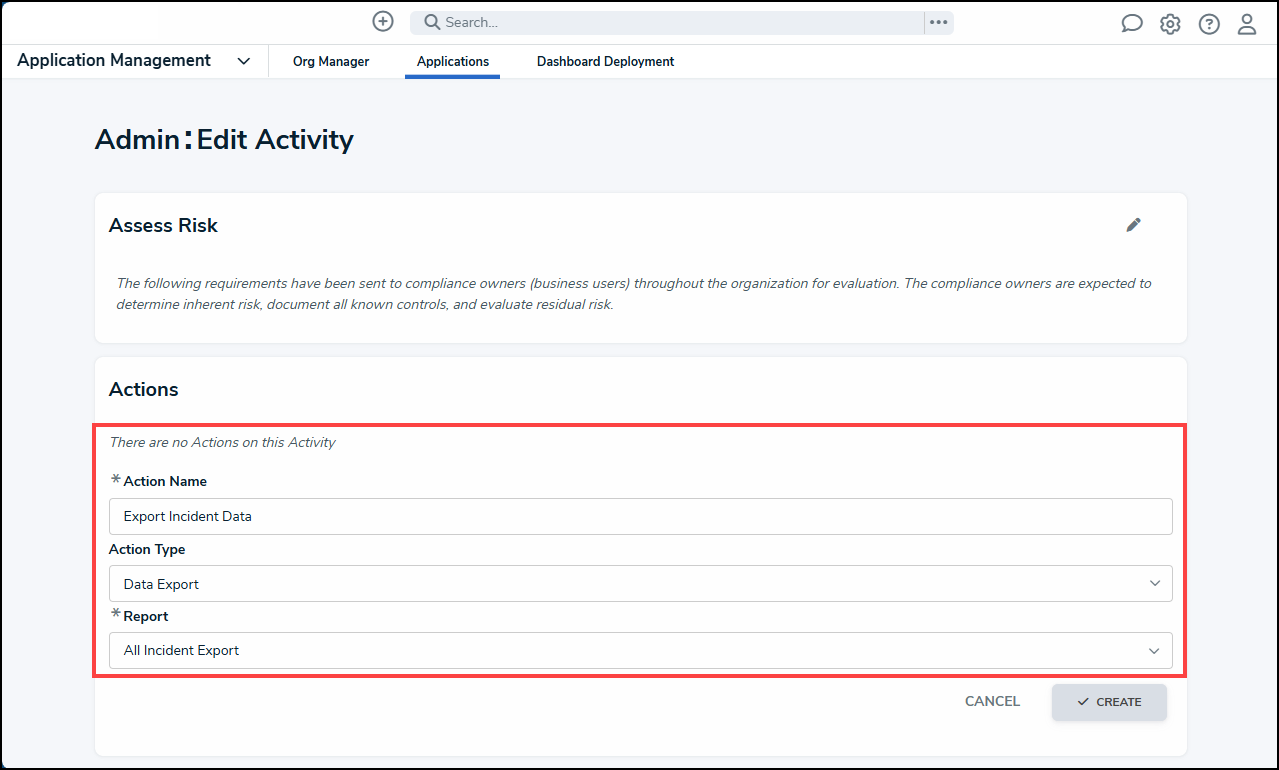Focus the Action Name input field
The image size is (1279, 770).
tap(640, 517)
